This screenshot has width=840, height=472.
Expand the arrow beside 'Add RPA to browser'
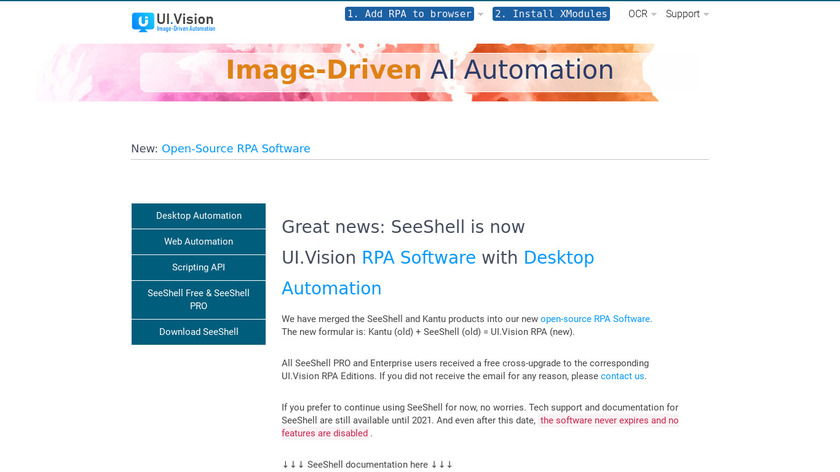click(x=480, y=14)
